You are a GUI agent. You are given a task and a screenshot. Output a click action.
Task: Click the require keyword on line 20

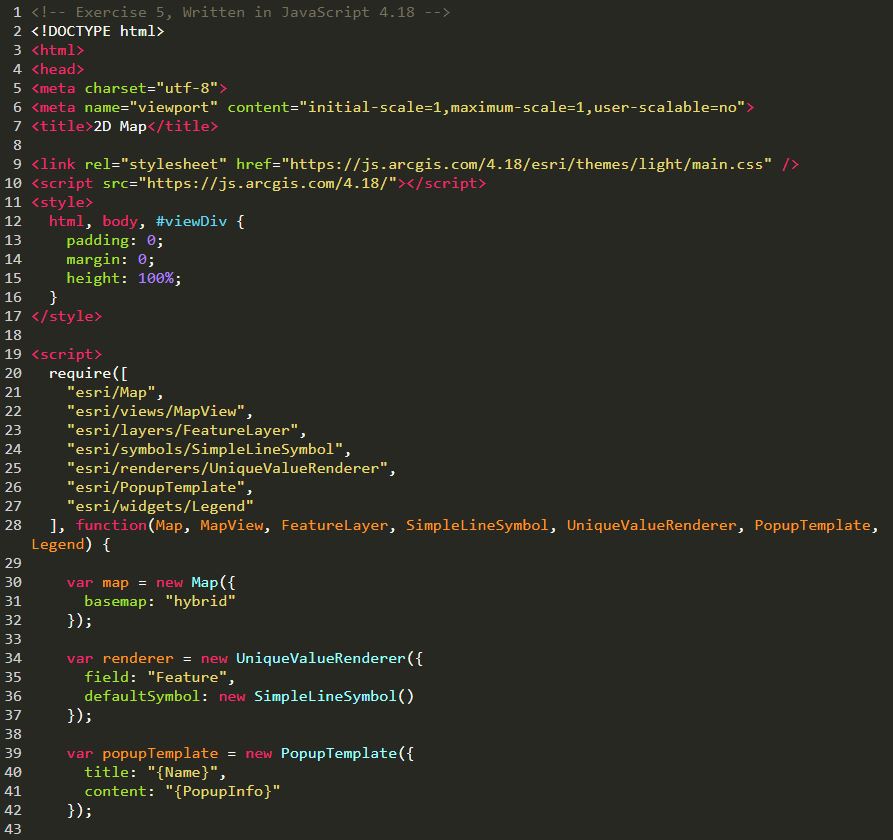[x=80, y=373]
